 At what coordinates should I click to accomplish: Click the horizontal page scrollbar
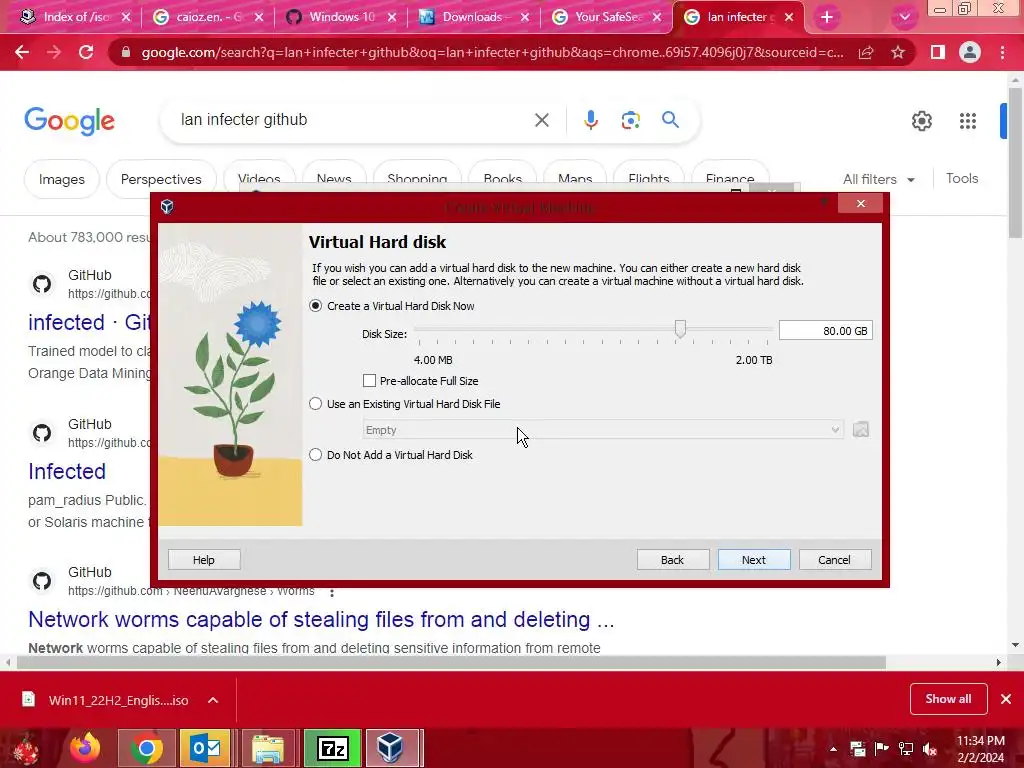[451, 662]
